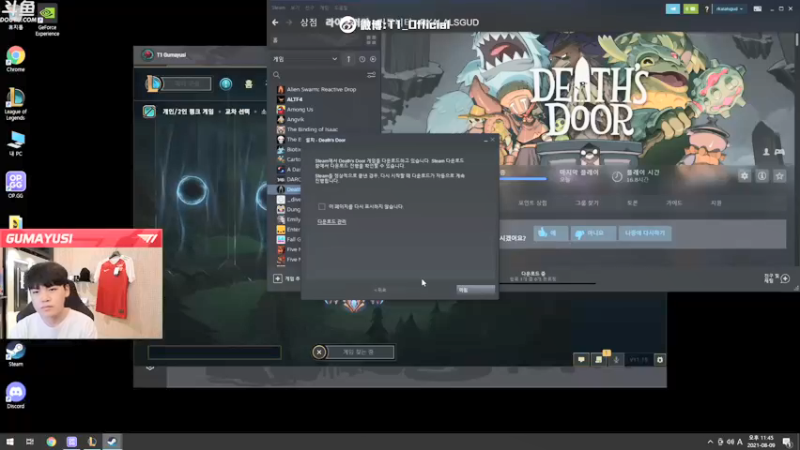Image resolution: width=800 pixels, height=450 pixels.
Task: Open friends and chat in Steam
Action: click(778, 279)
